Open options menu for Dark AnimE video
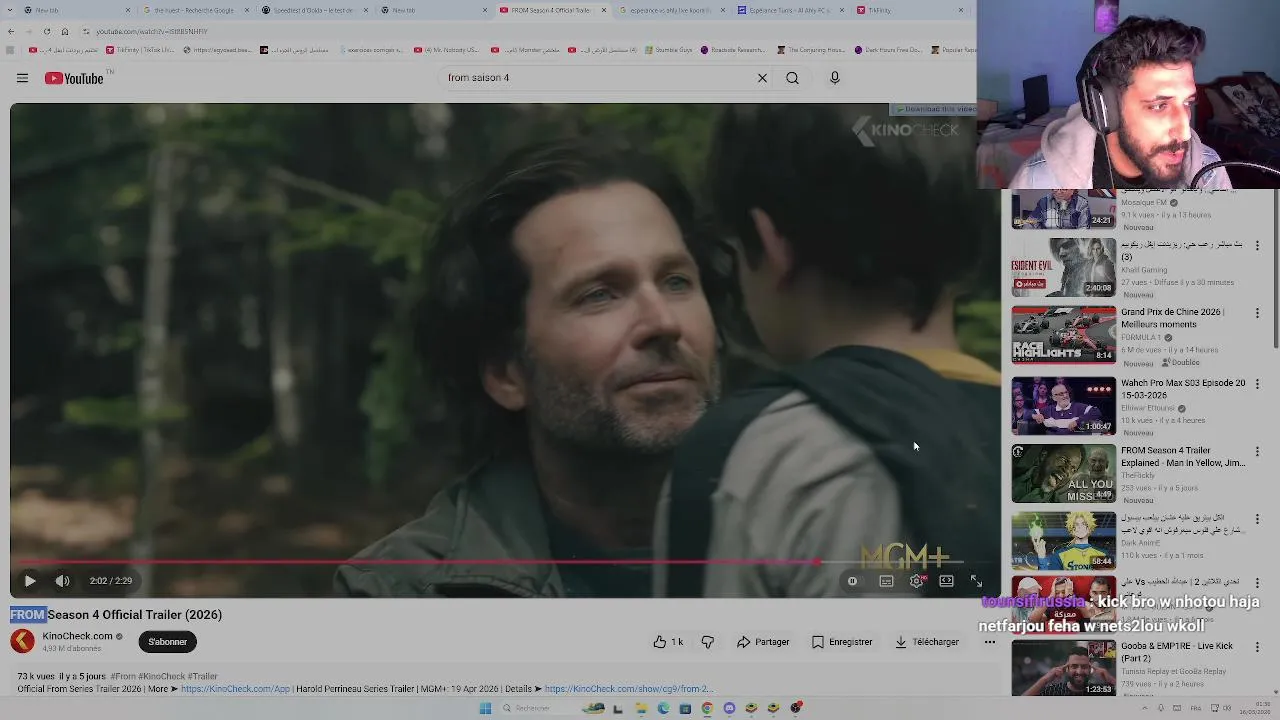 [1257, 519]
